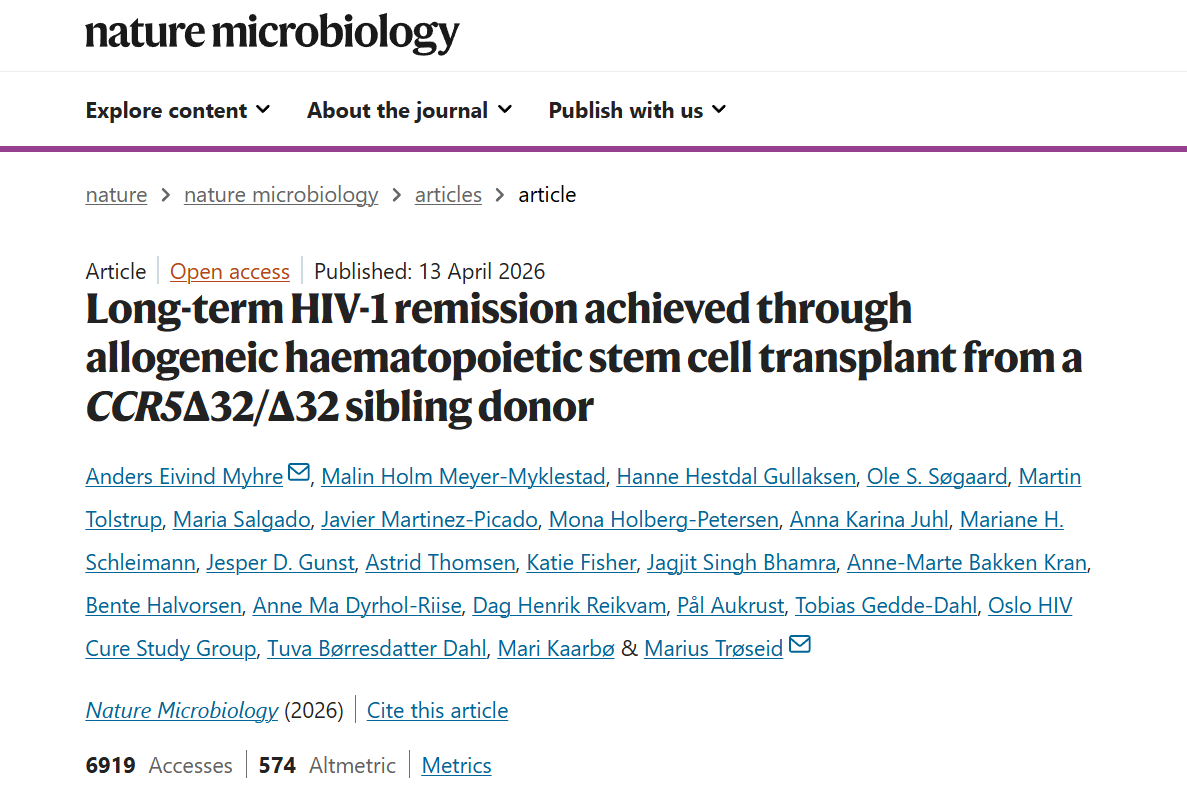Open Cite this article link
Screen dimensions: 1187x801
(x=437, y=710)
